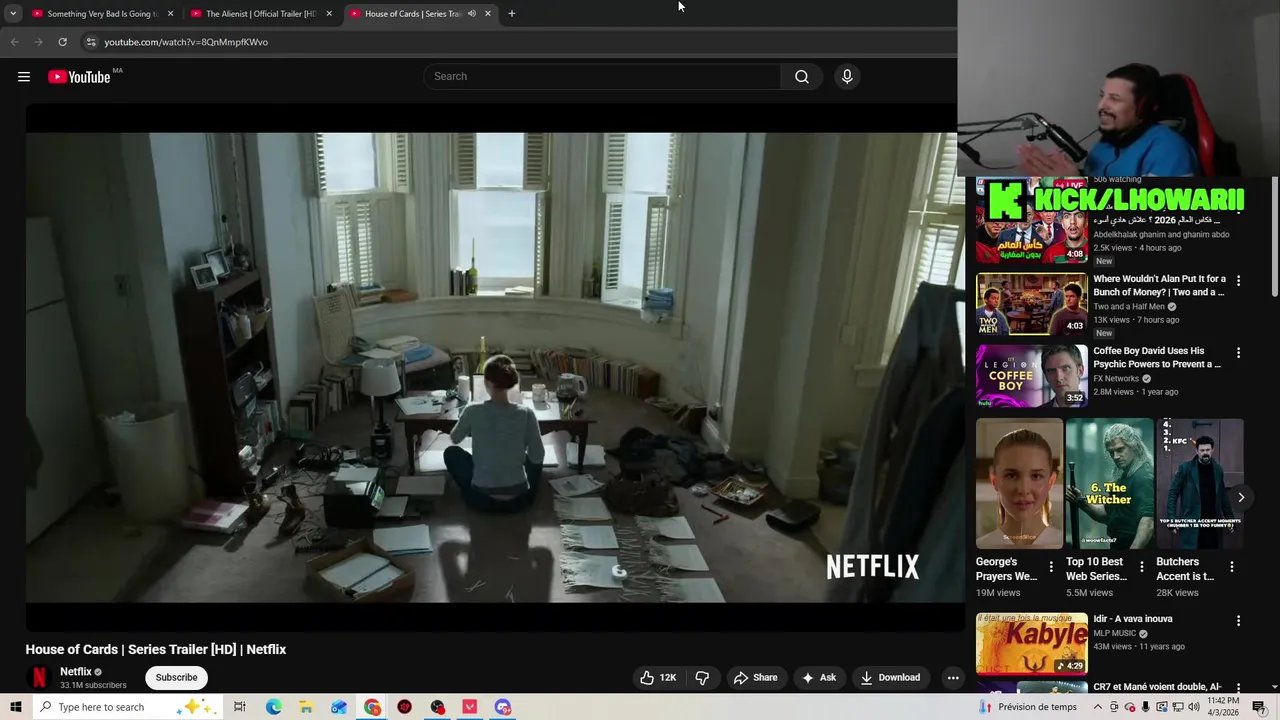Open options for 'Where Wouldn't Alan Put It' video
The width and height of the screenshot is (1280, 720).
1238,281
